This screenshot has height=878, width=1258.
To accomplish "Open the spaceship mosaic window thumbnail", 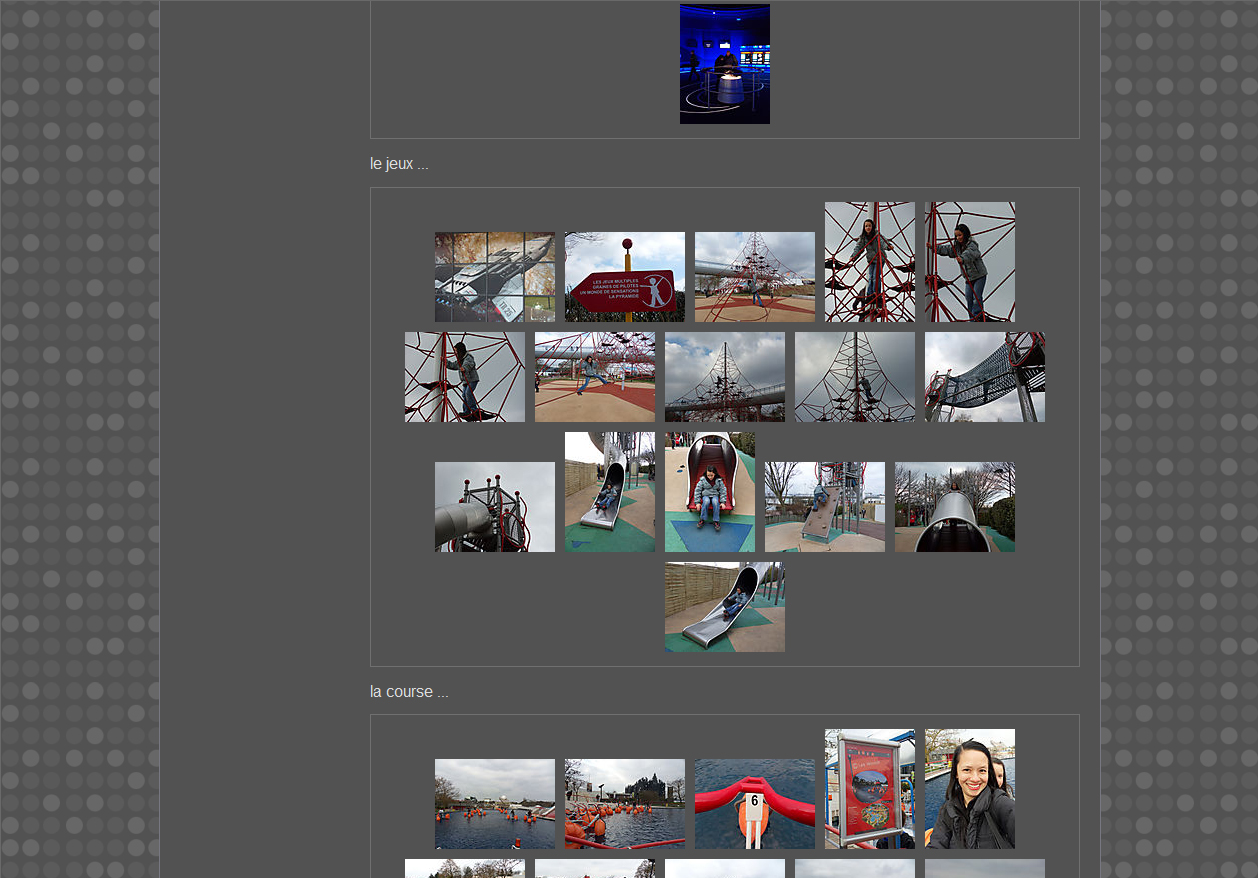I will click(494, 277).
